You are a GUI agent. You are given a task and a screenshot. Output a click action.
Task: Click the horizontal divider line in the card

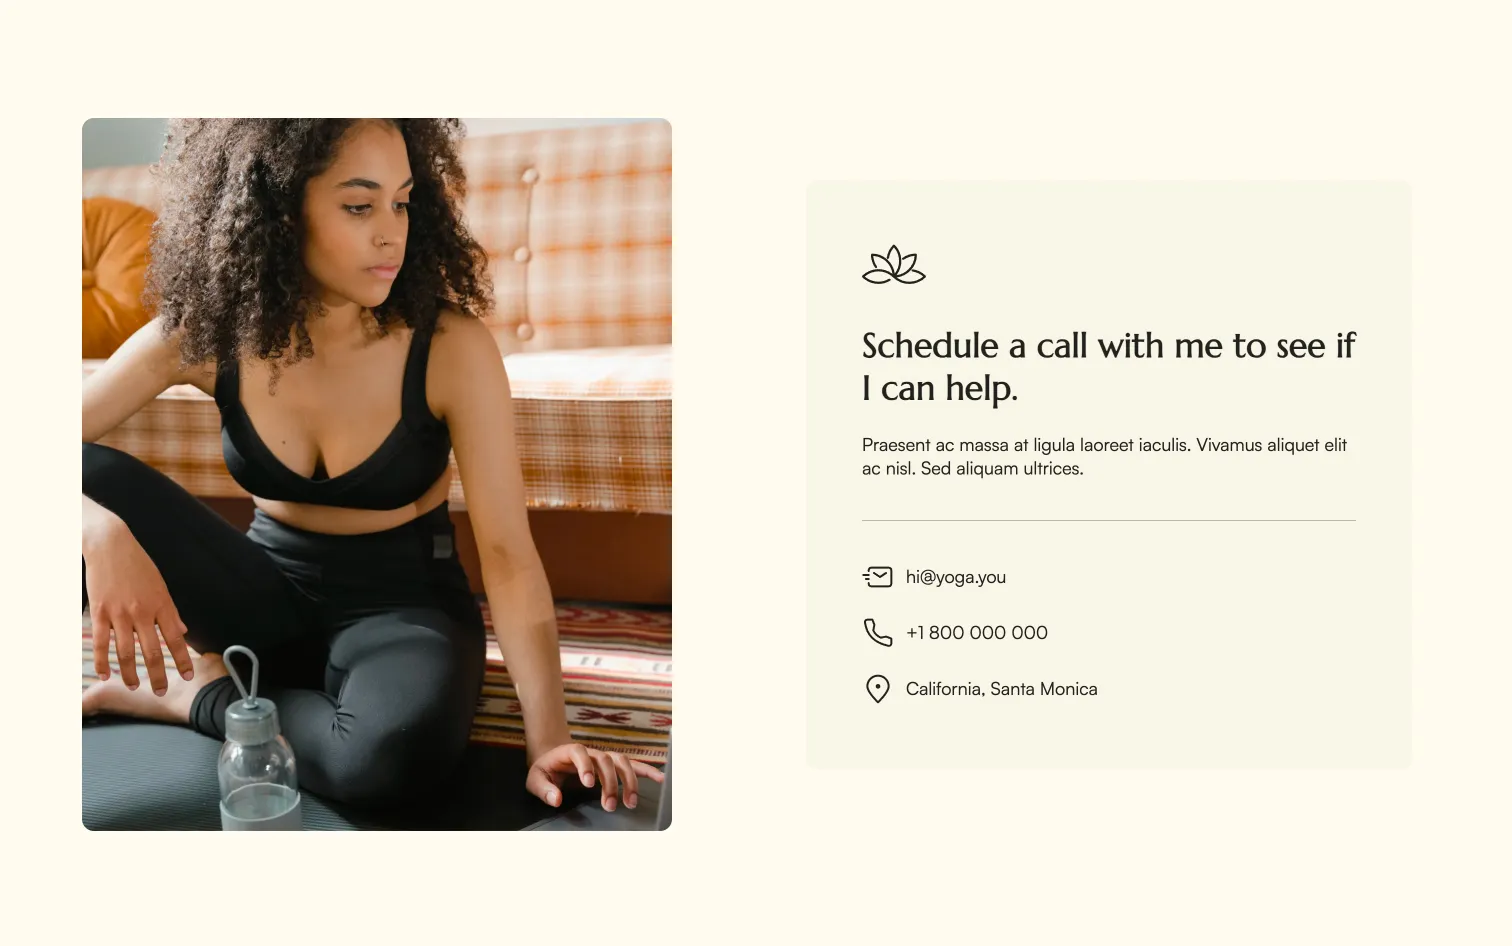click(x=1109, y=520)
